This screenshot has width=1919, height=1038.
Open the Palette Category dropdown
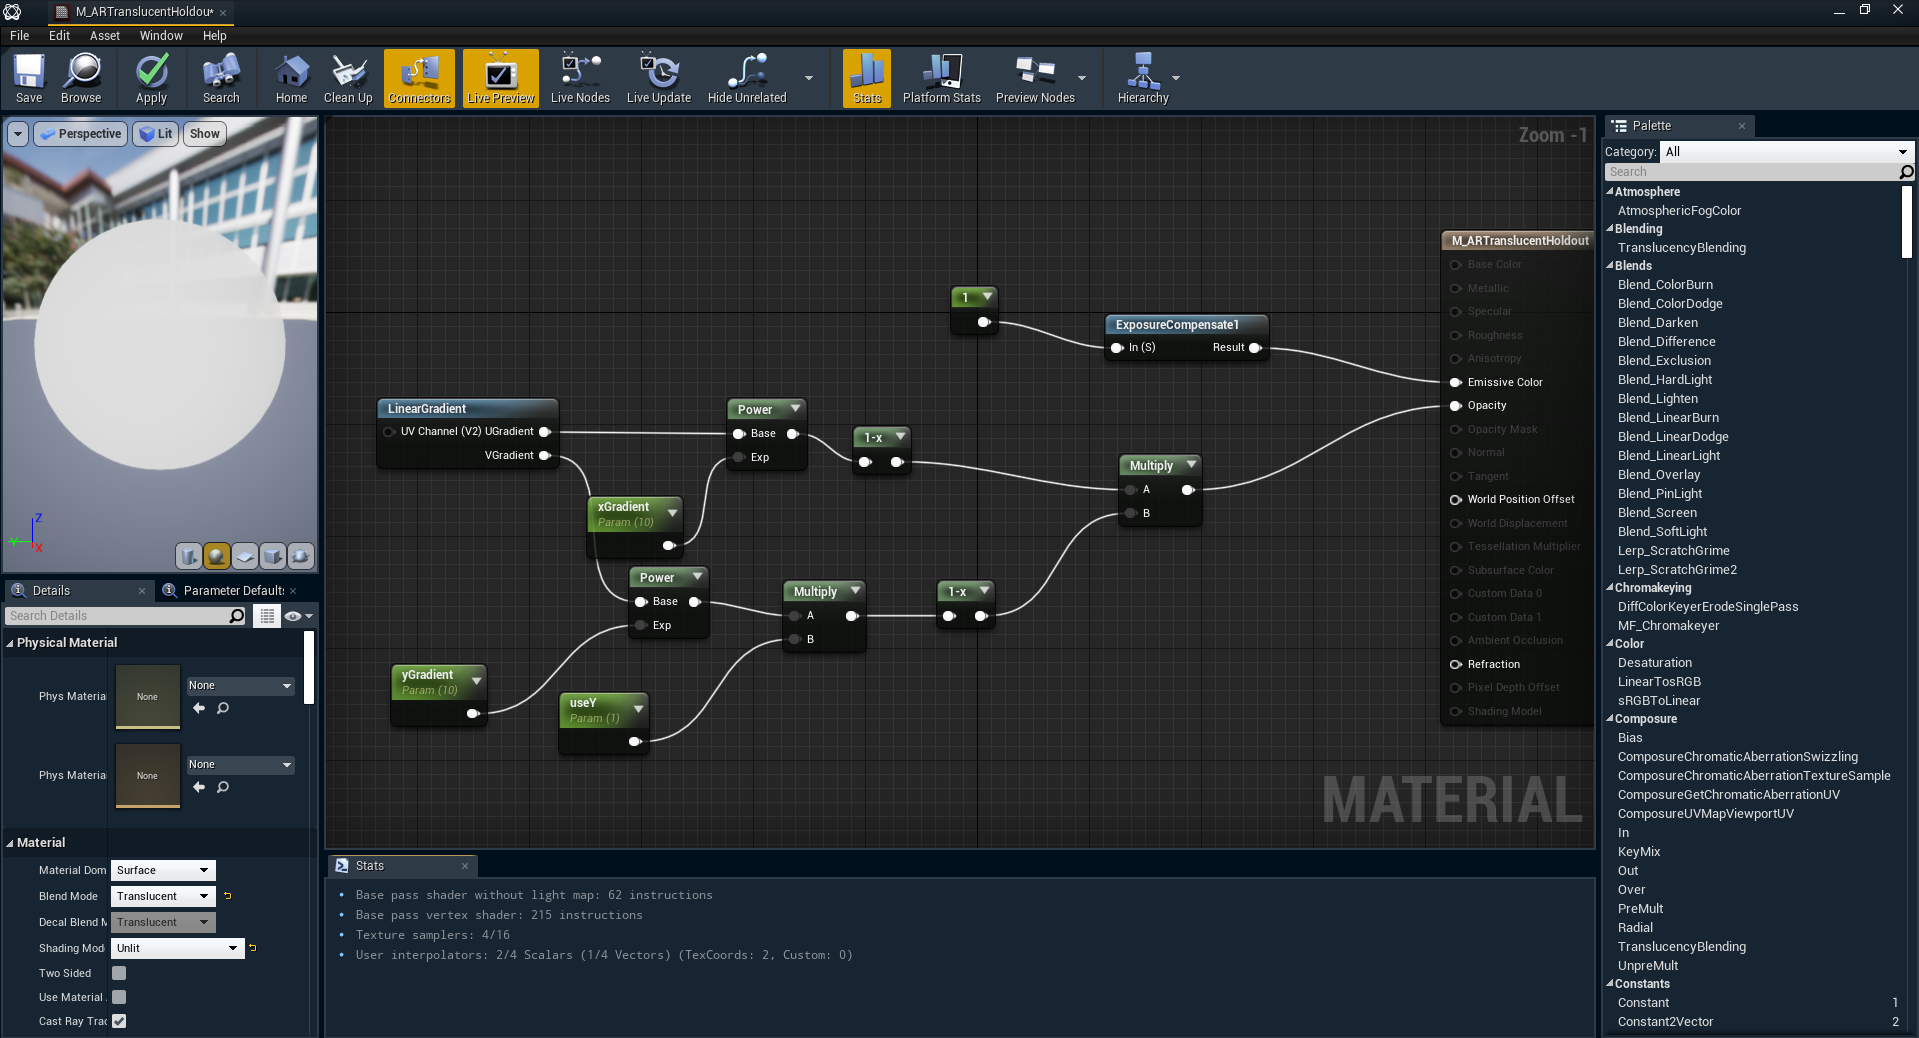(x=1786, y=152)
